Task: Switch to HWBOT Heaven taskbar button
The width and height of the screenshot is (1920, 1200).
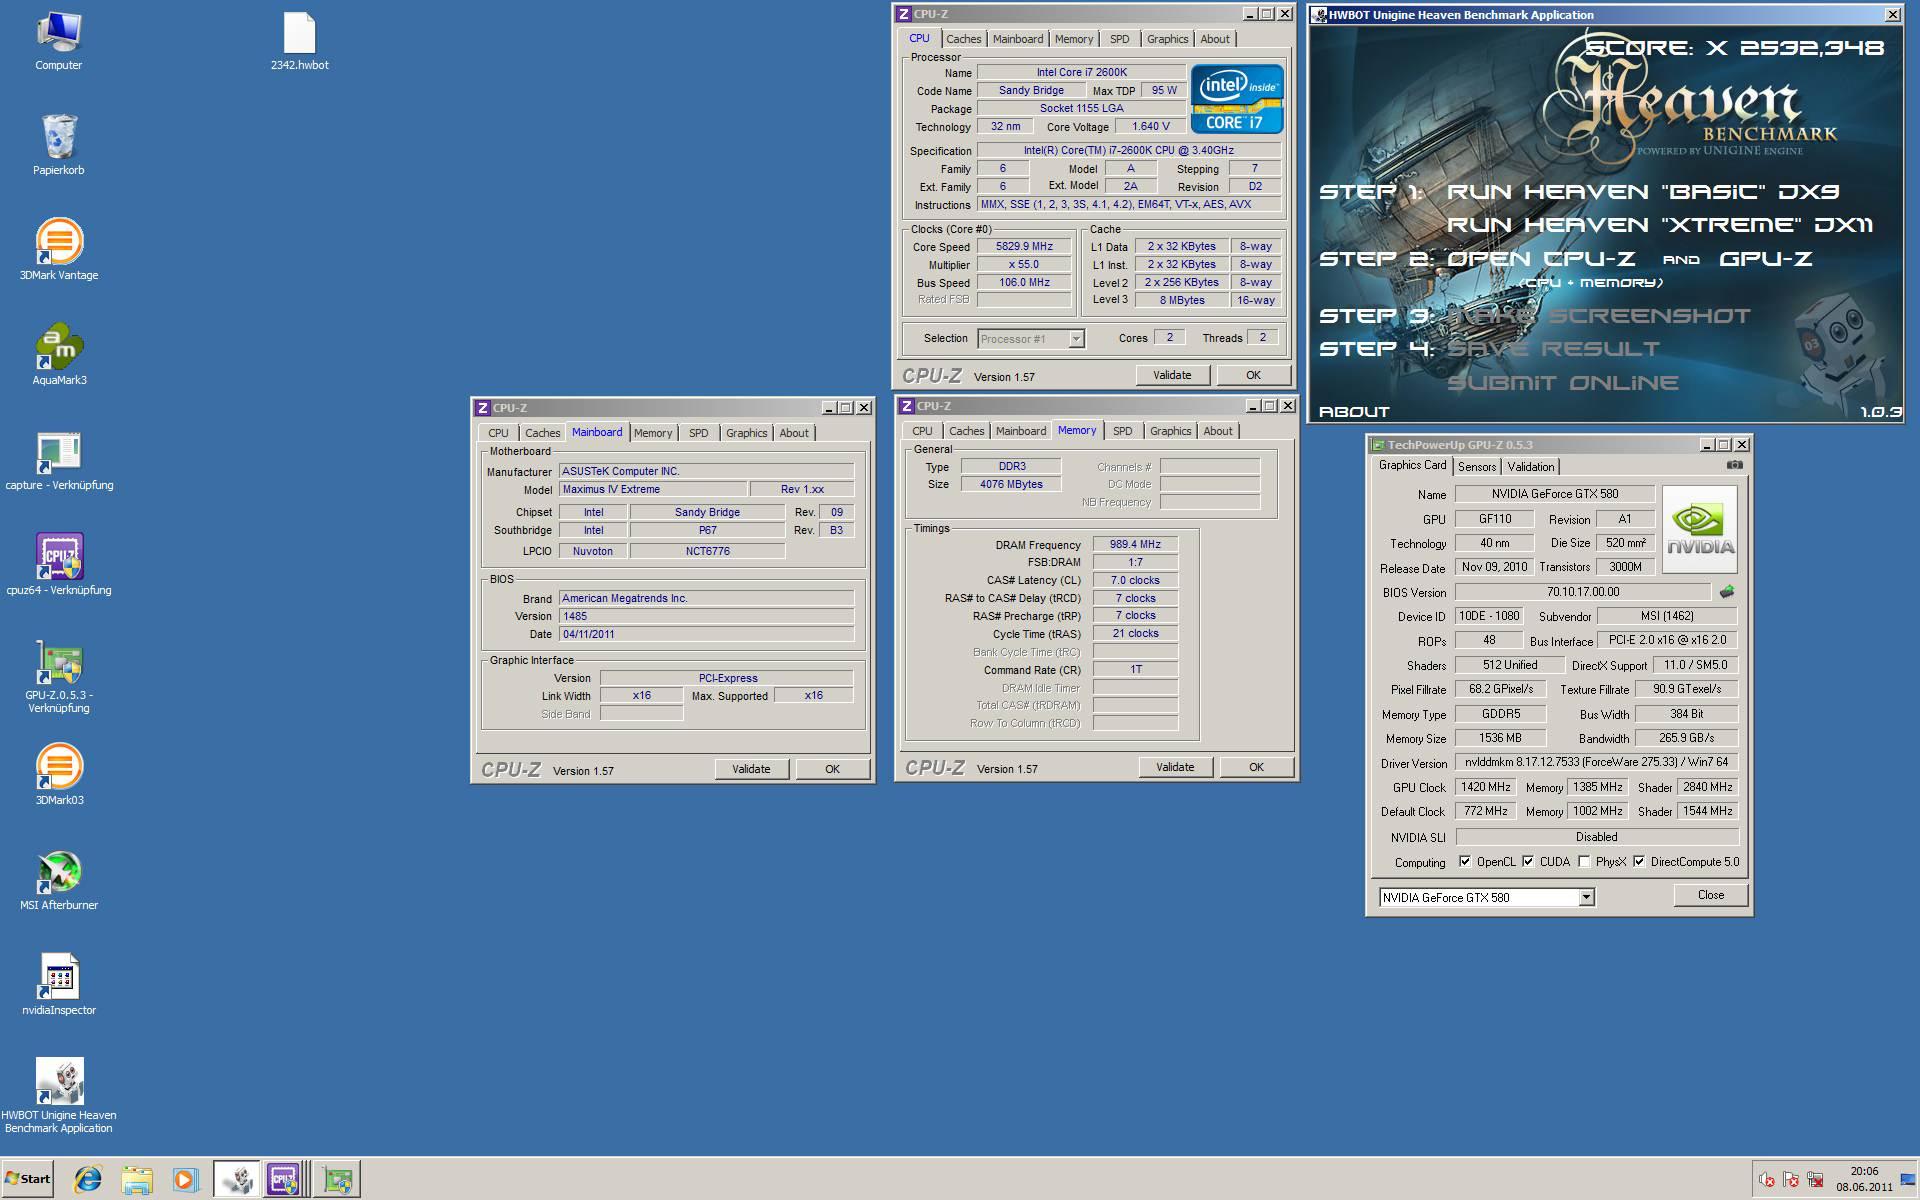Action: 236,1180
